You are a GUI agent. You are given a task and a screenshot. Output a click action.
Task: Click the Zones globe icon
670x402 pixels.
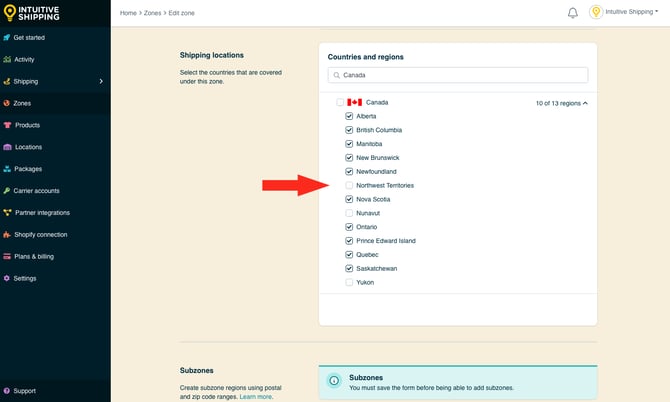(8, 103)
